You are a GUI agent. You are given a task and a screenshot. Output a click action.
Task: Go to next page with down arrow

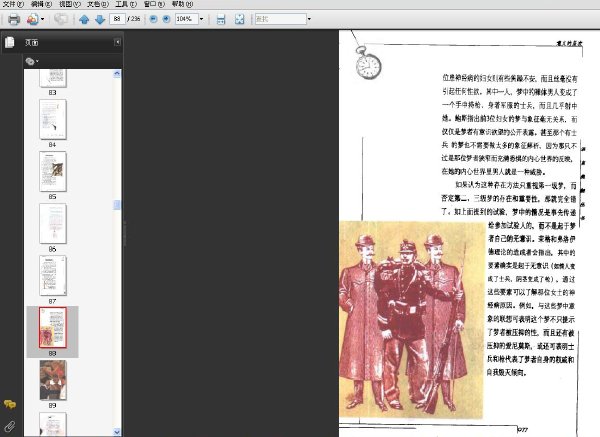pos(100,19)
